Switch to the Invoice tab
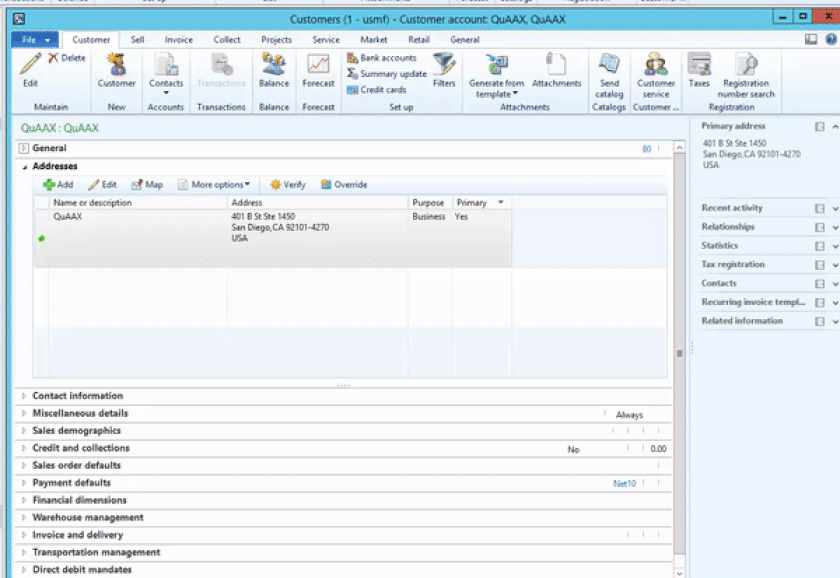The width and height of the screenshot is (840, 578). pos(178,40)
